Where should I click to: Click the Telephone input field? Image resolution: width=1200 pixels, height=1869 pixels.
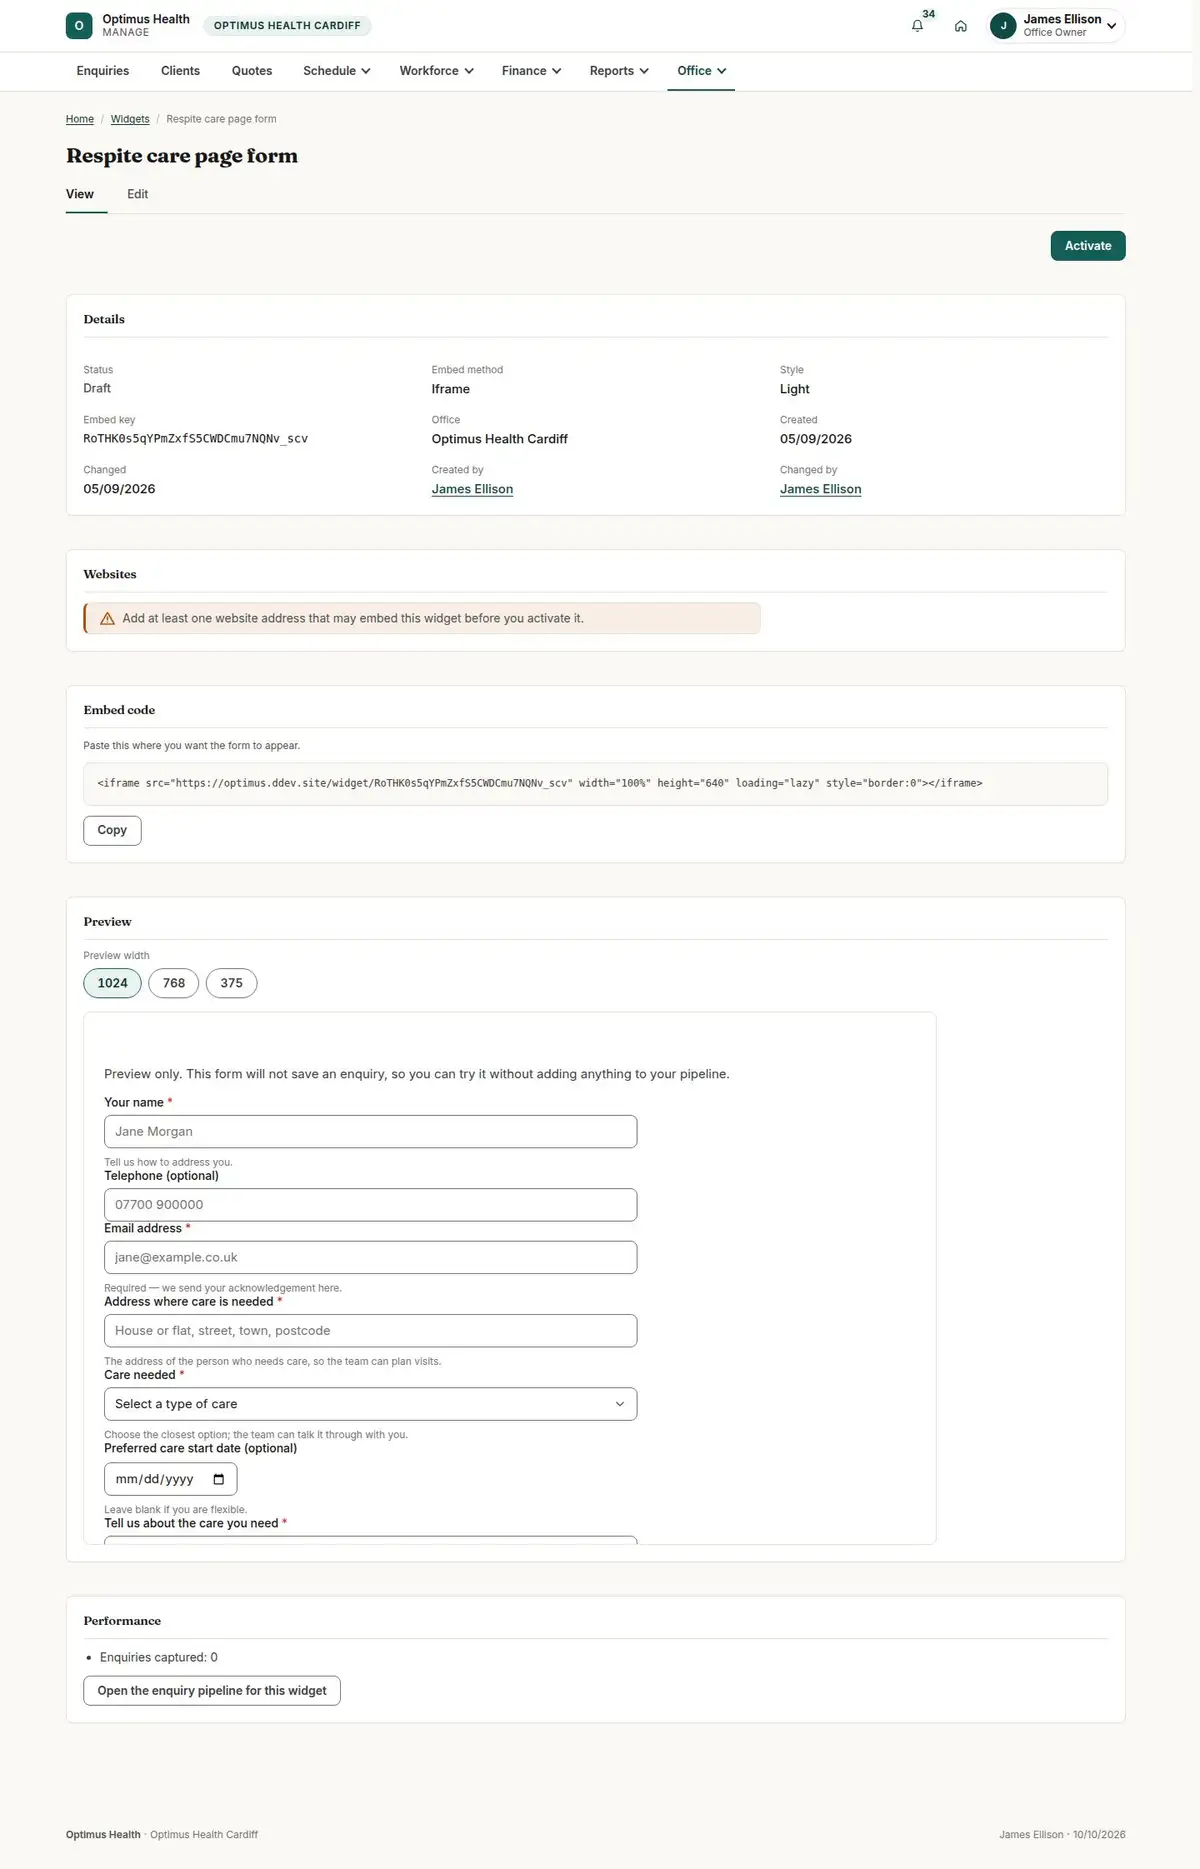(370, 1205)
